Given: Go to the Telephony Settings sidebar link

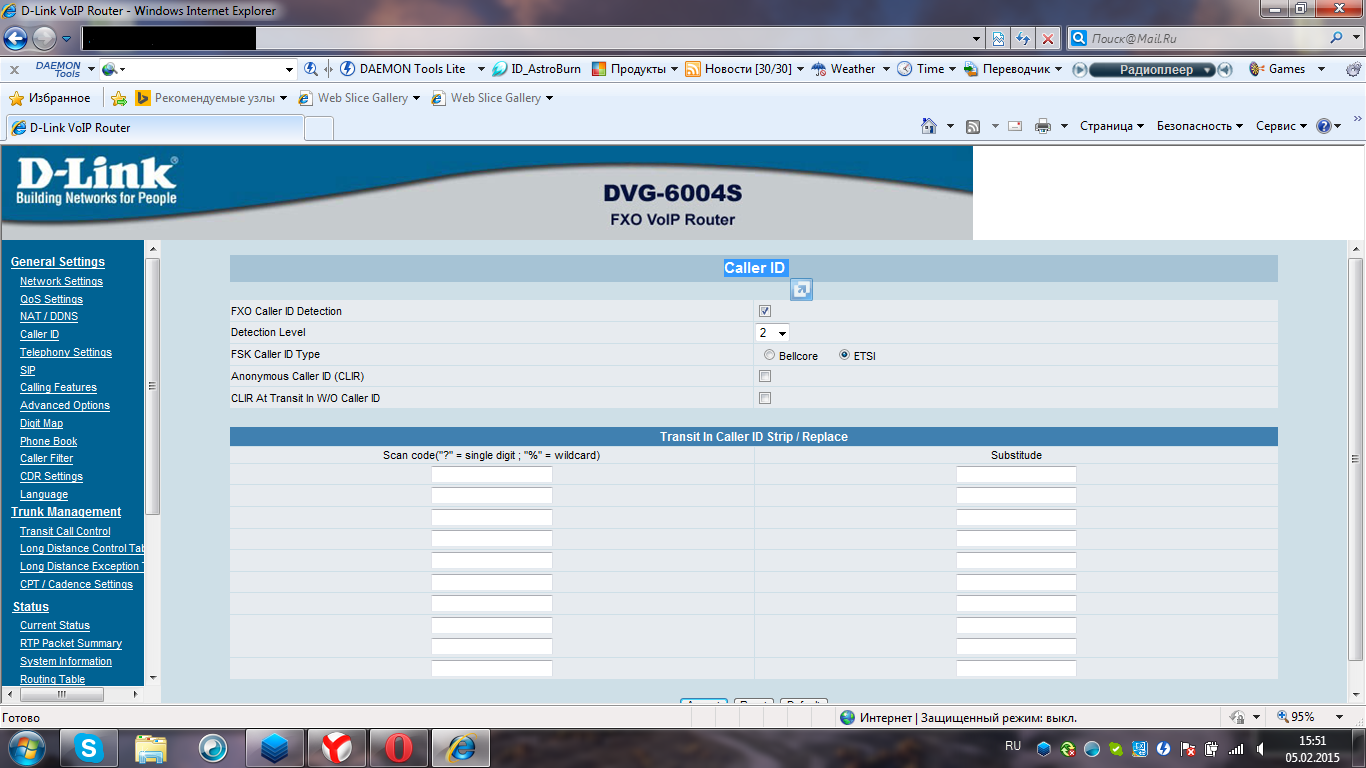Looking at the screenshot, I should tap(66, 353).
